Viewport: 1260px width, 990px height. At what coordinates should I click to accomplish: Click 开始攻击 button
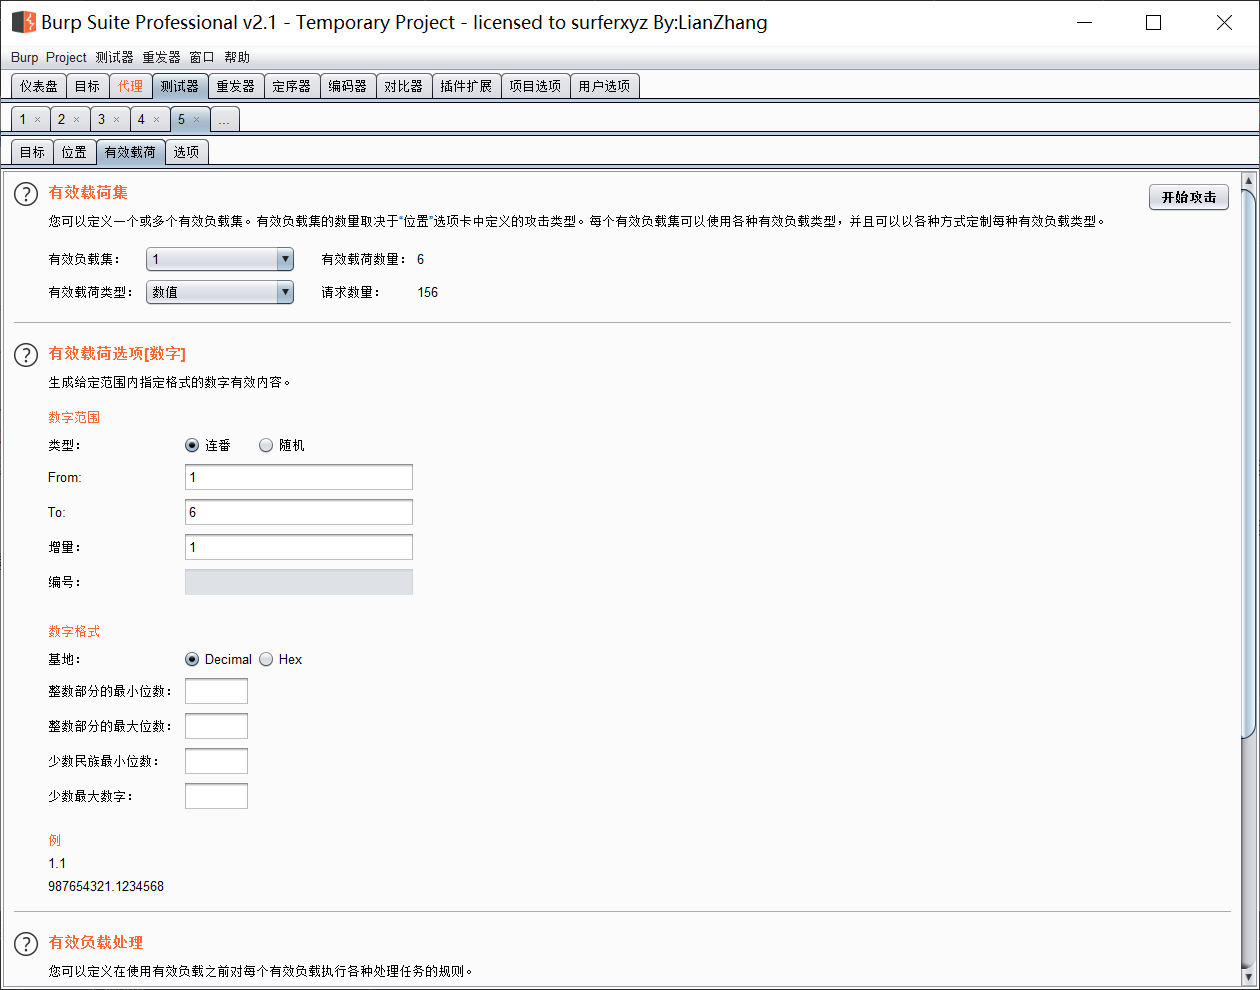1189,197
